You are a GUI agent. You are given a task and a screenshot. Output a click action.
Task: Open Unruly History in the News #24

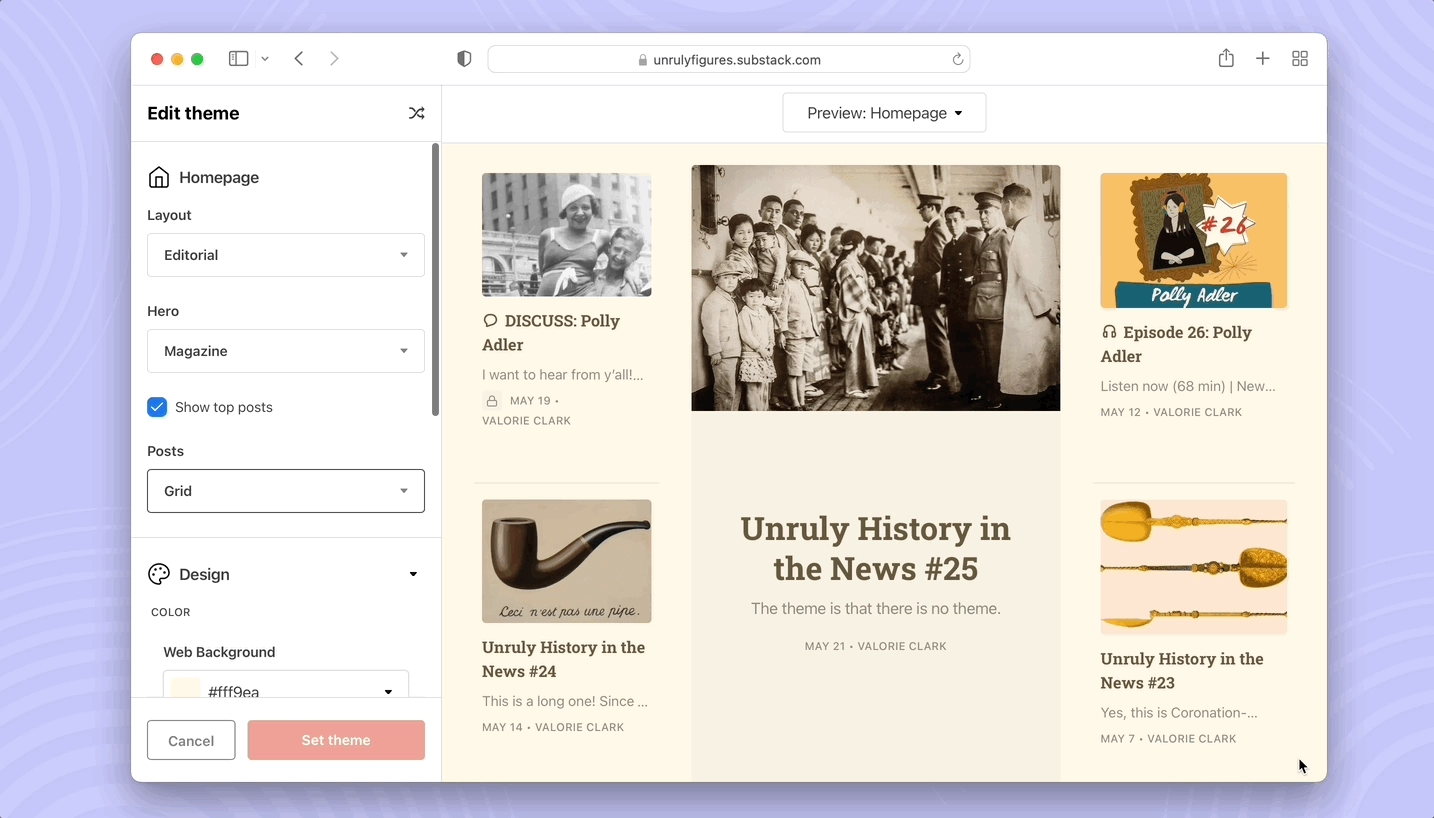pos(564,659)
